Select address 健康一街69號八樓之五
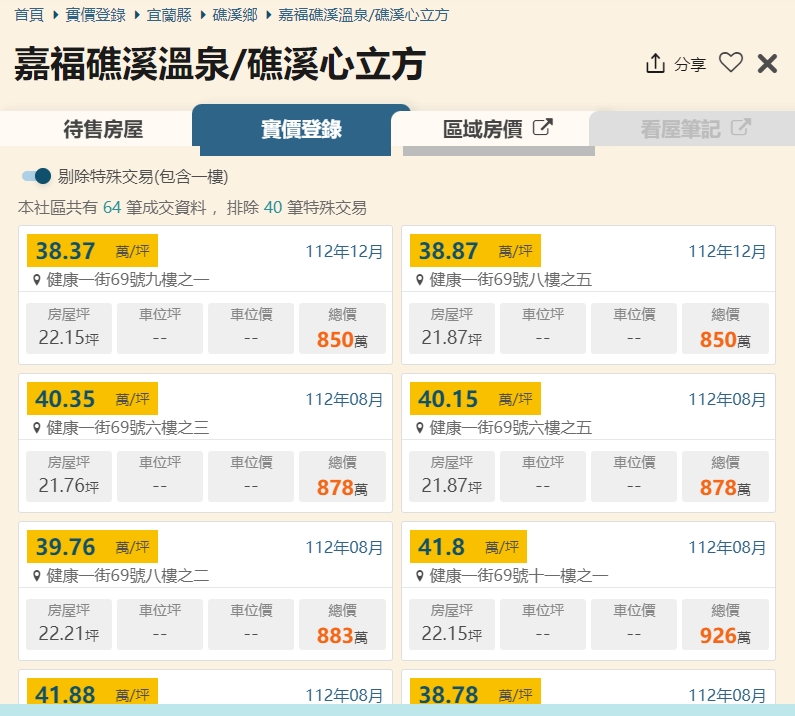The height and width of the screenshot is (716, 795). click(x=511, y=280)
